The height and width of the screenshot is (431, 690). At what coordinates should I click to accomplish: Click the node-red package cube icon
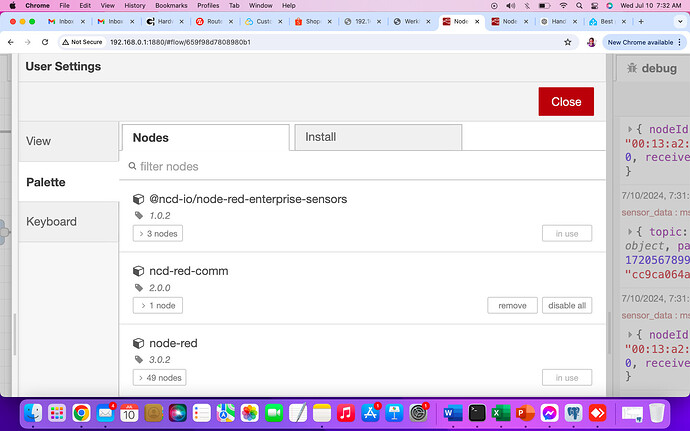click(x=139, y=343)
